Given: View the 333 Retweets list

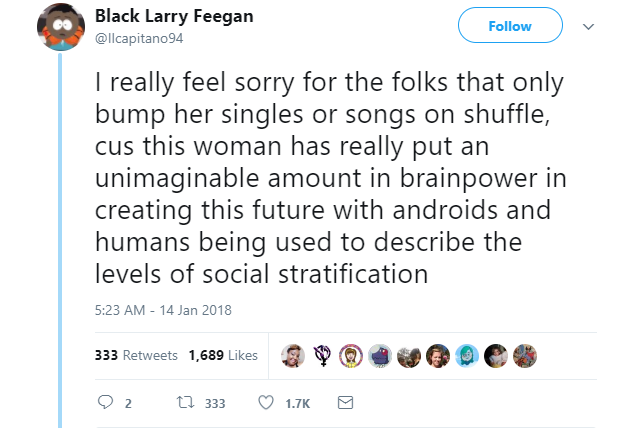Looking at the screenshot, I should (135, 355).
